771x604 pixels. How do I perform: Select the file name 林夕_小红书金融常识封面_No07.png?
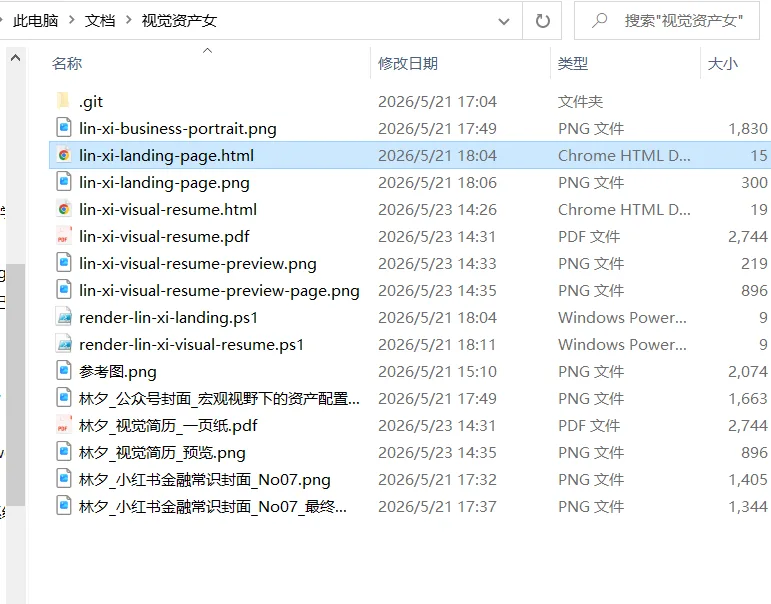coord(205,480)
